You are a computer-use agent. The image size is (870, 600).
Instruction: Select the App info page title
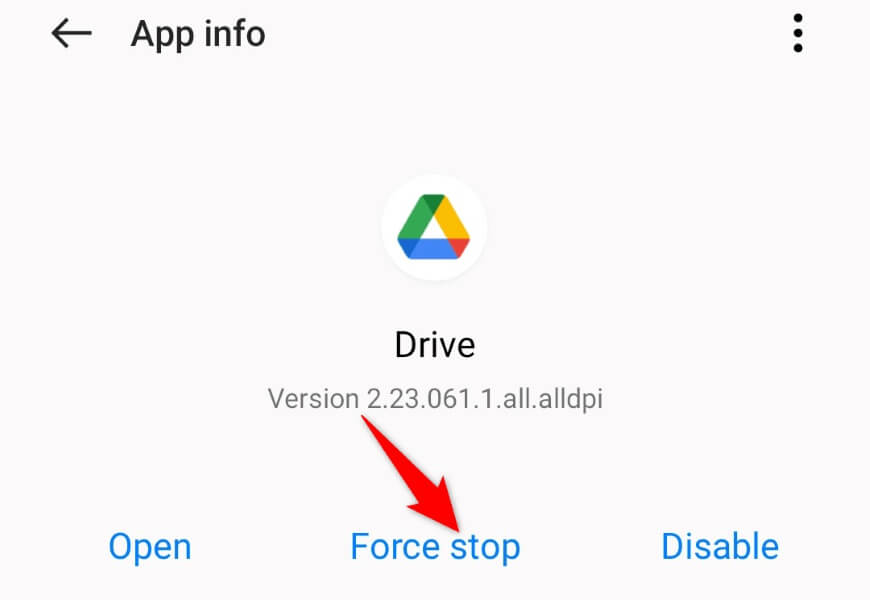(x=198, y=34)
